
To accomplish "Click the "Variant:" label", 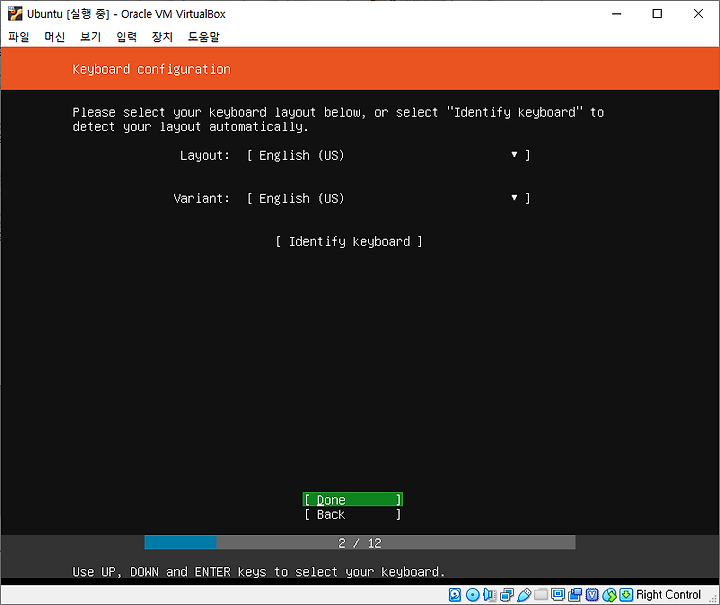I will [x=201, y=198].
